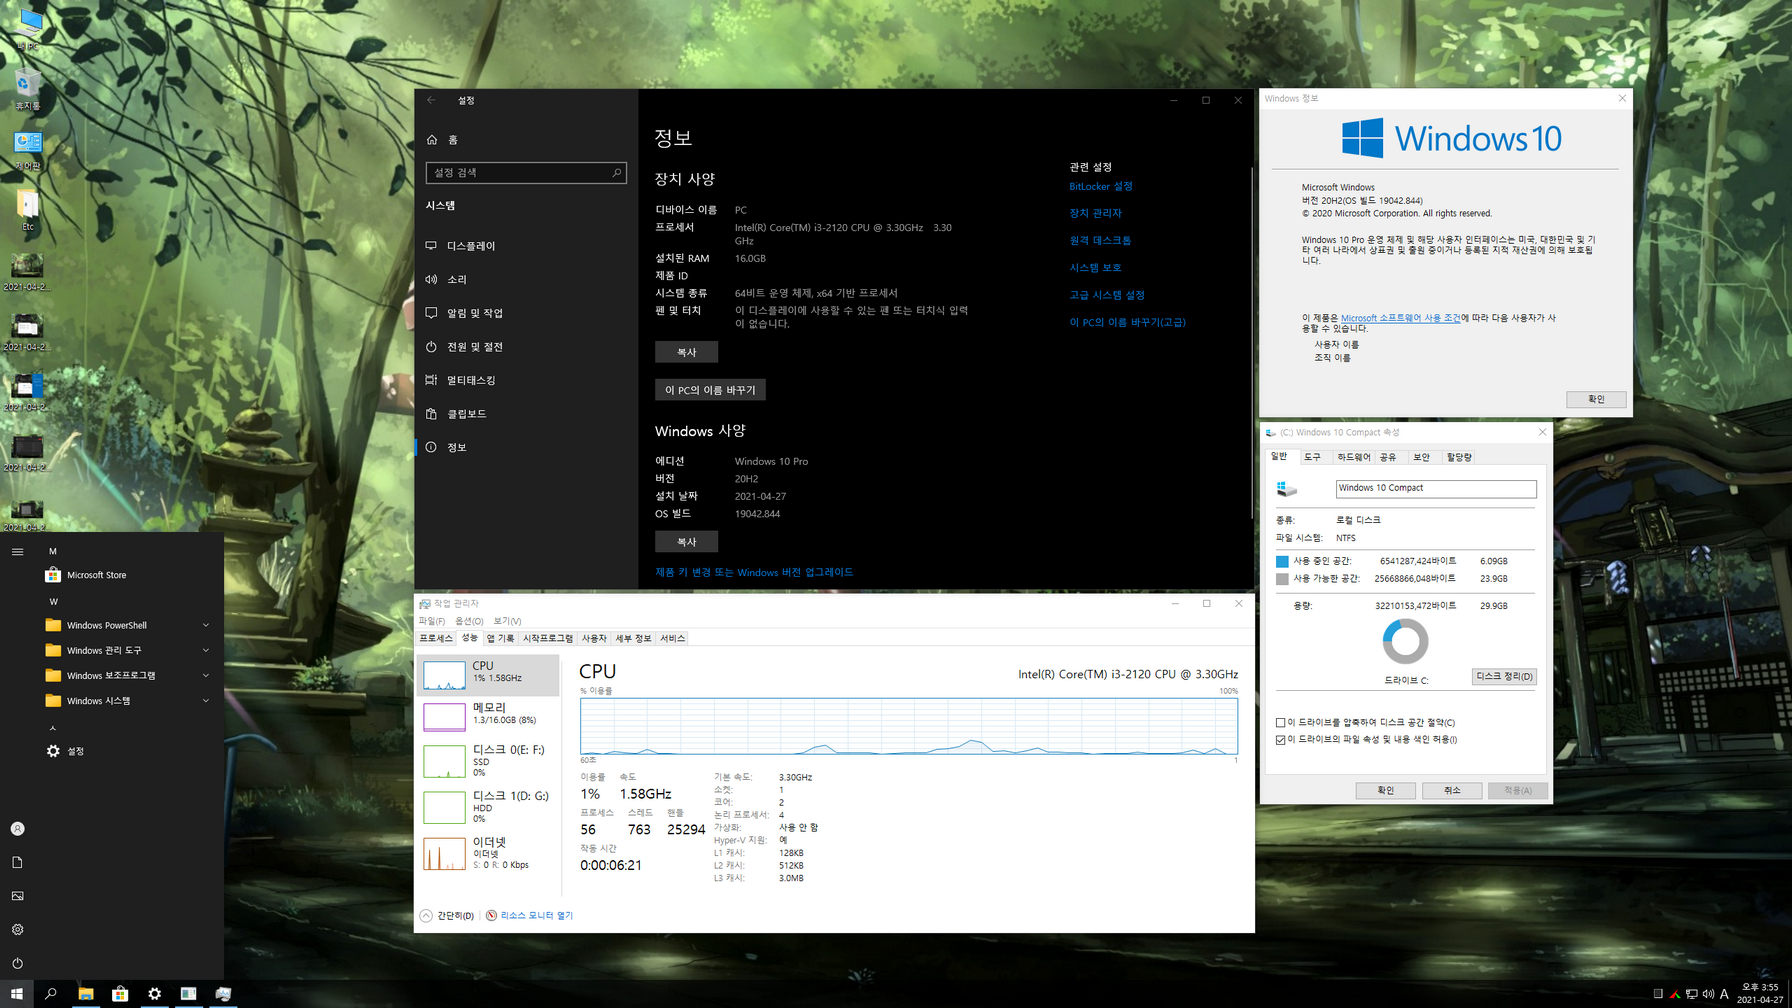Click the taskbar Search magnifier
1792x1008 pixels.
(51, 993)
